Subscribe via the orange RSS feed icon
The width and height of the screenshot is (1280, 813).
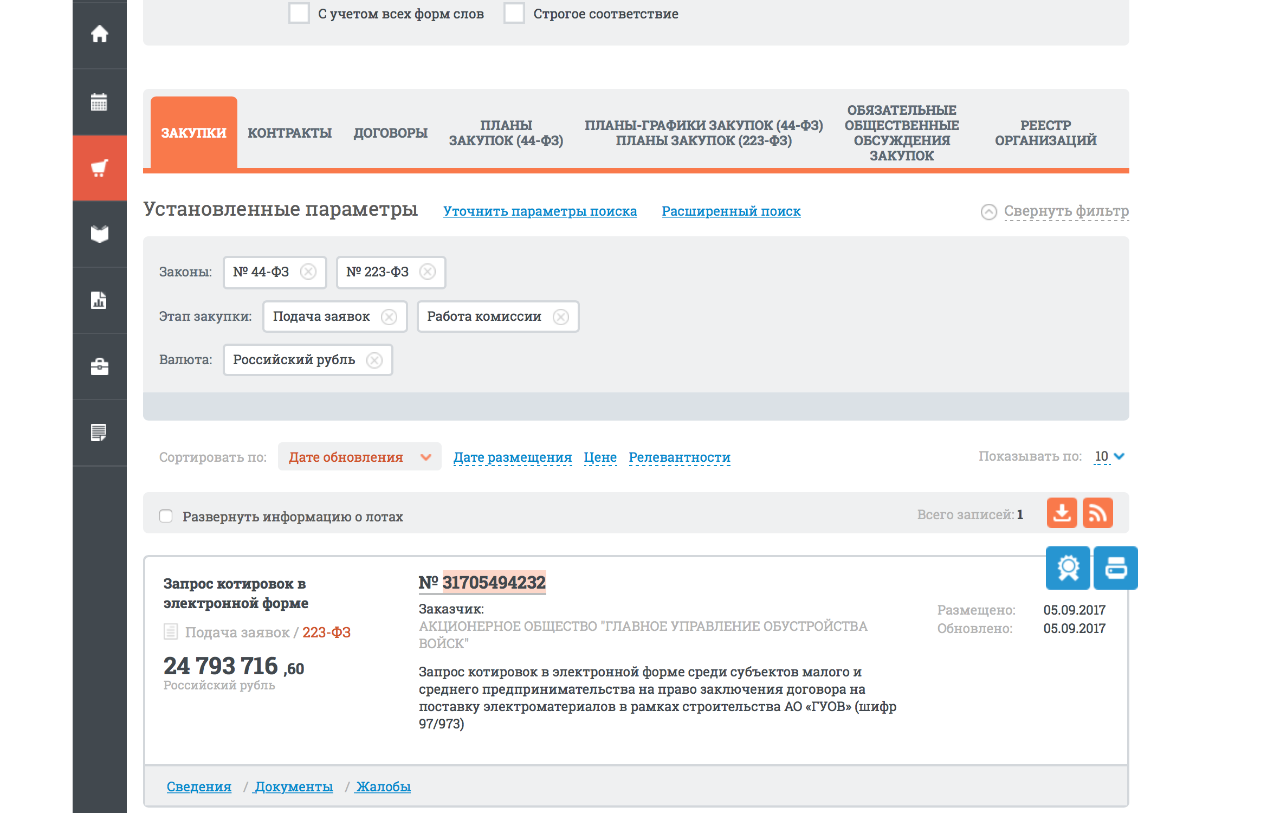1098,513
